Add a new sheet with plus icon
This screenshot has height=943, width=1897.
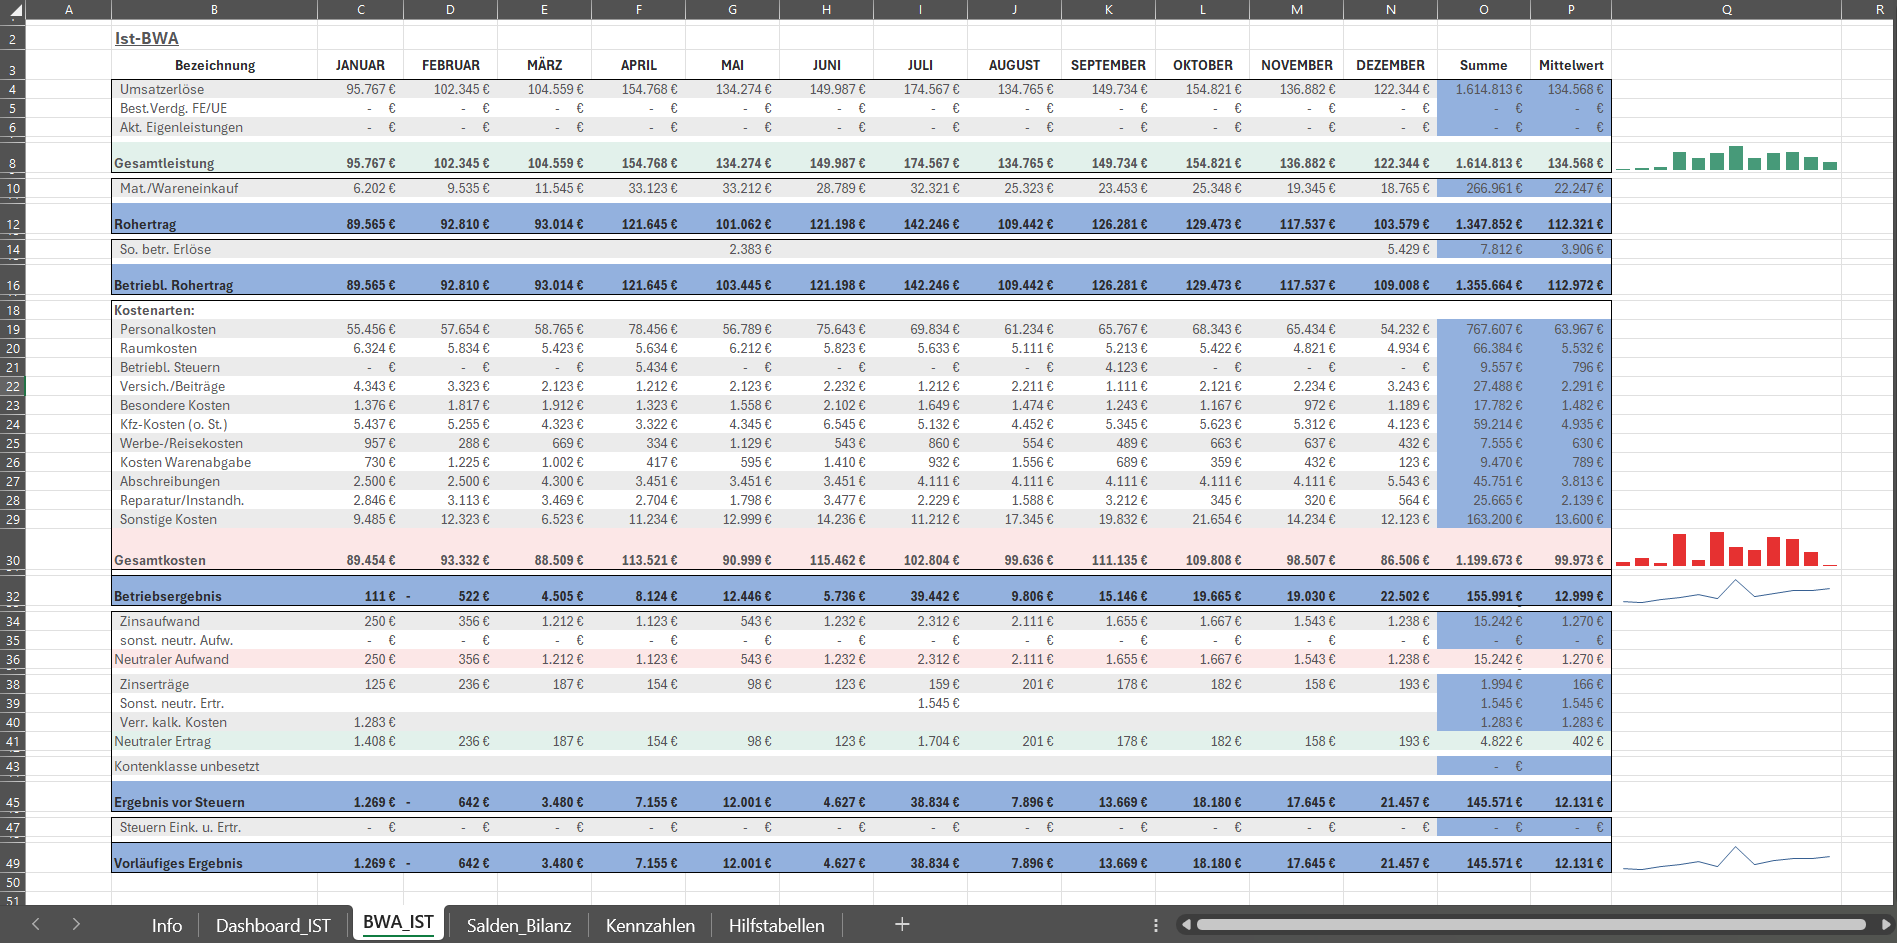pos(902,925)
